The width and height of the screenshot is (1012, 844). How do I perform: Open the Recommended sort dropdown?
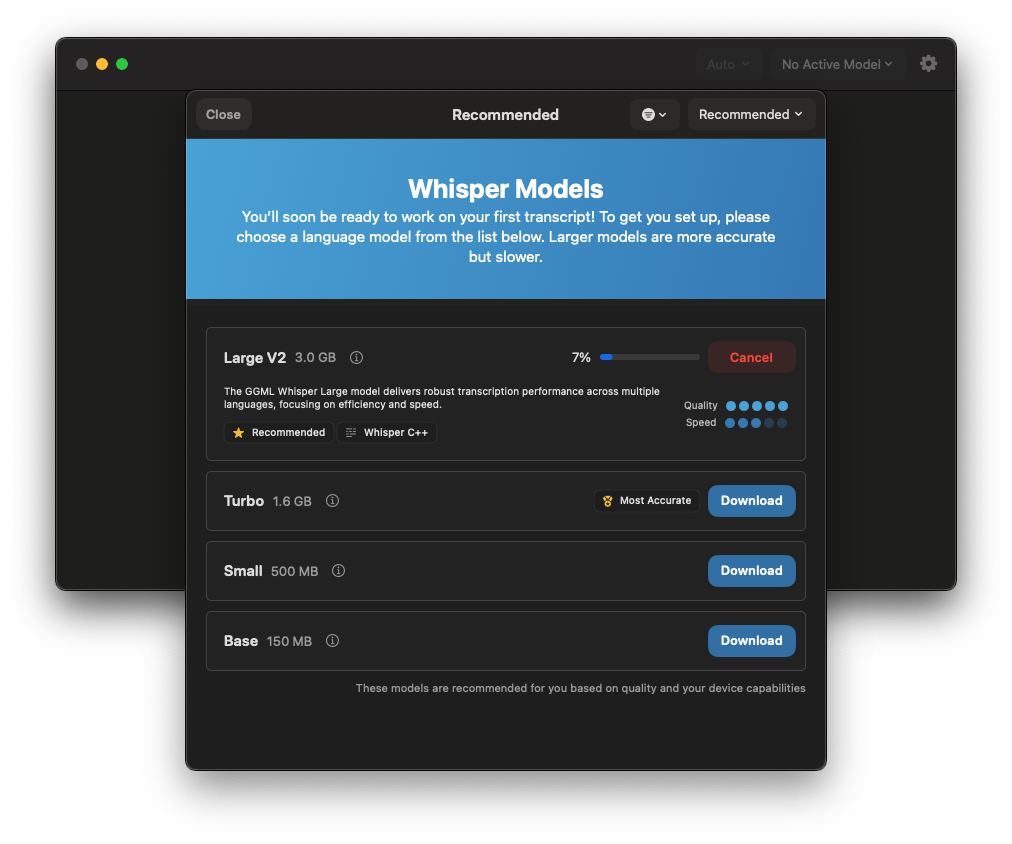point(751,114)
